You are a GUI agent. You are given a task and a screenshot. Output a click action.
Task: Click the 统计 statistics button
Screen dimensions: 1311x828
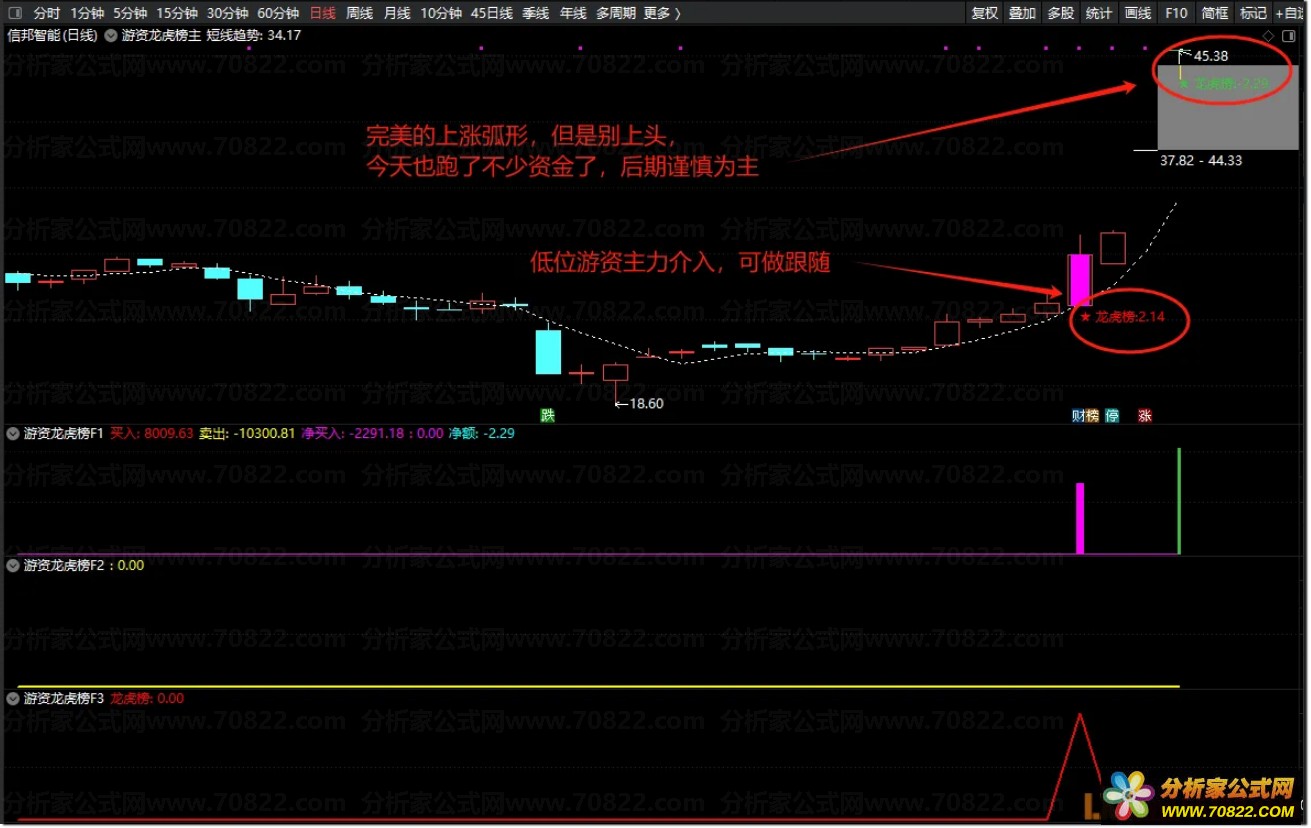click(x=1099, y=13)
